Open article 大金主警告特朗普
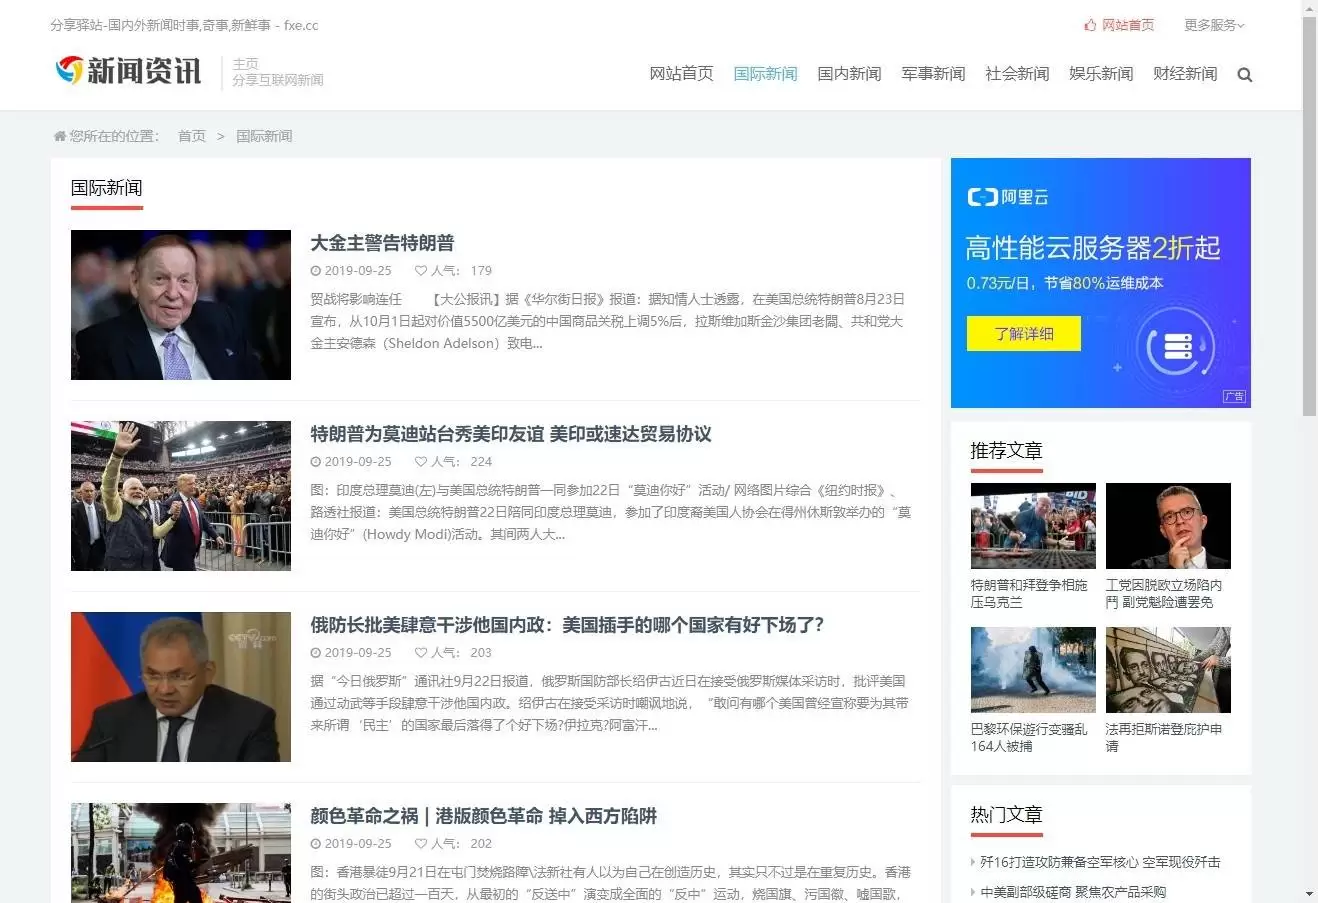This screenshot has width=1318, height=903. (x=382, y=243)
